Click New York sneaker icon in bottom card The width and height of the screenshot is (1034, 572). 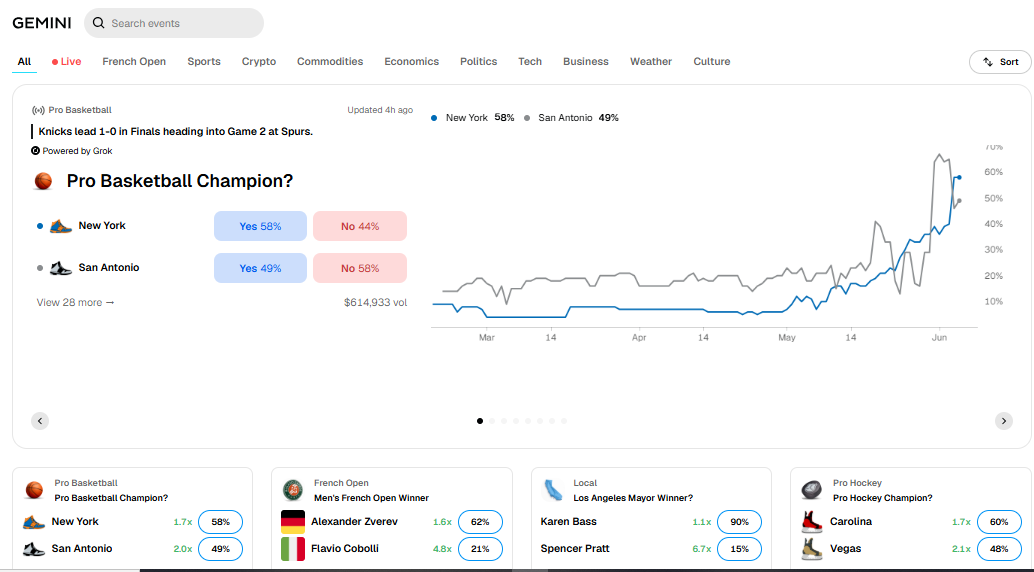click(34, 522)
